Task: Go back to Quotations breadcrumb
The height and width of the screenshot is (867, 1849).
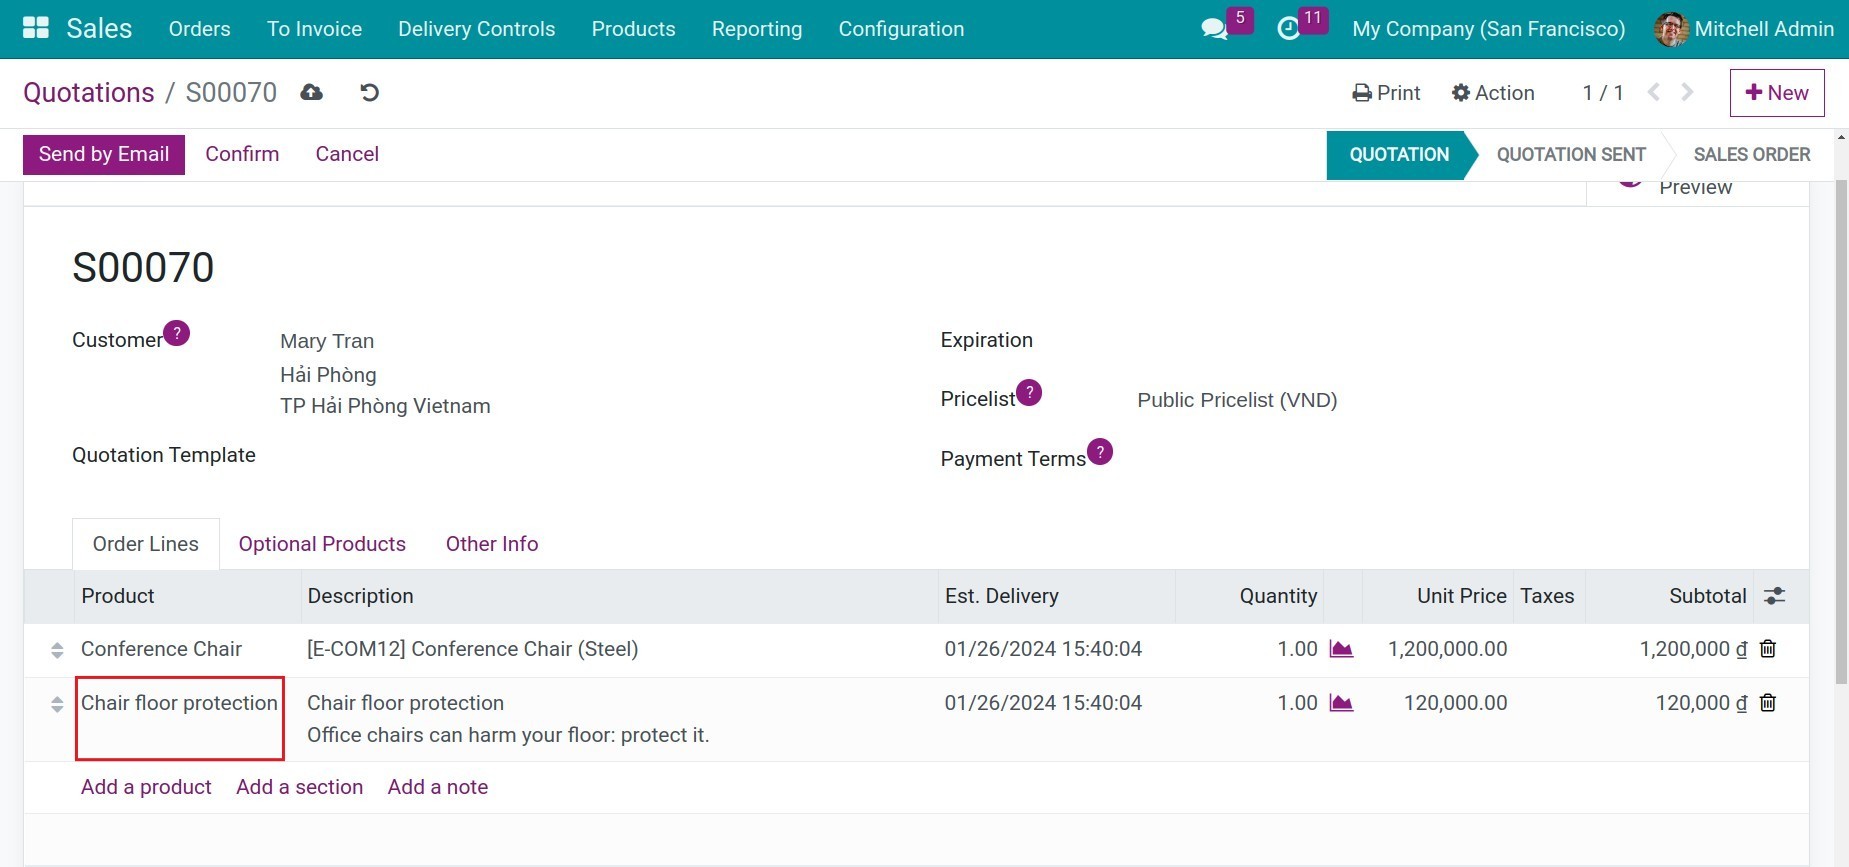Action: [89, 92]
